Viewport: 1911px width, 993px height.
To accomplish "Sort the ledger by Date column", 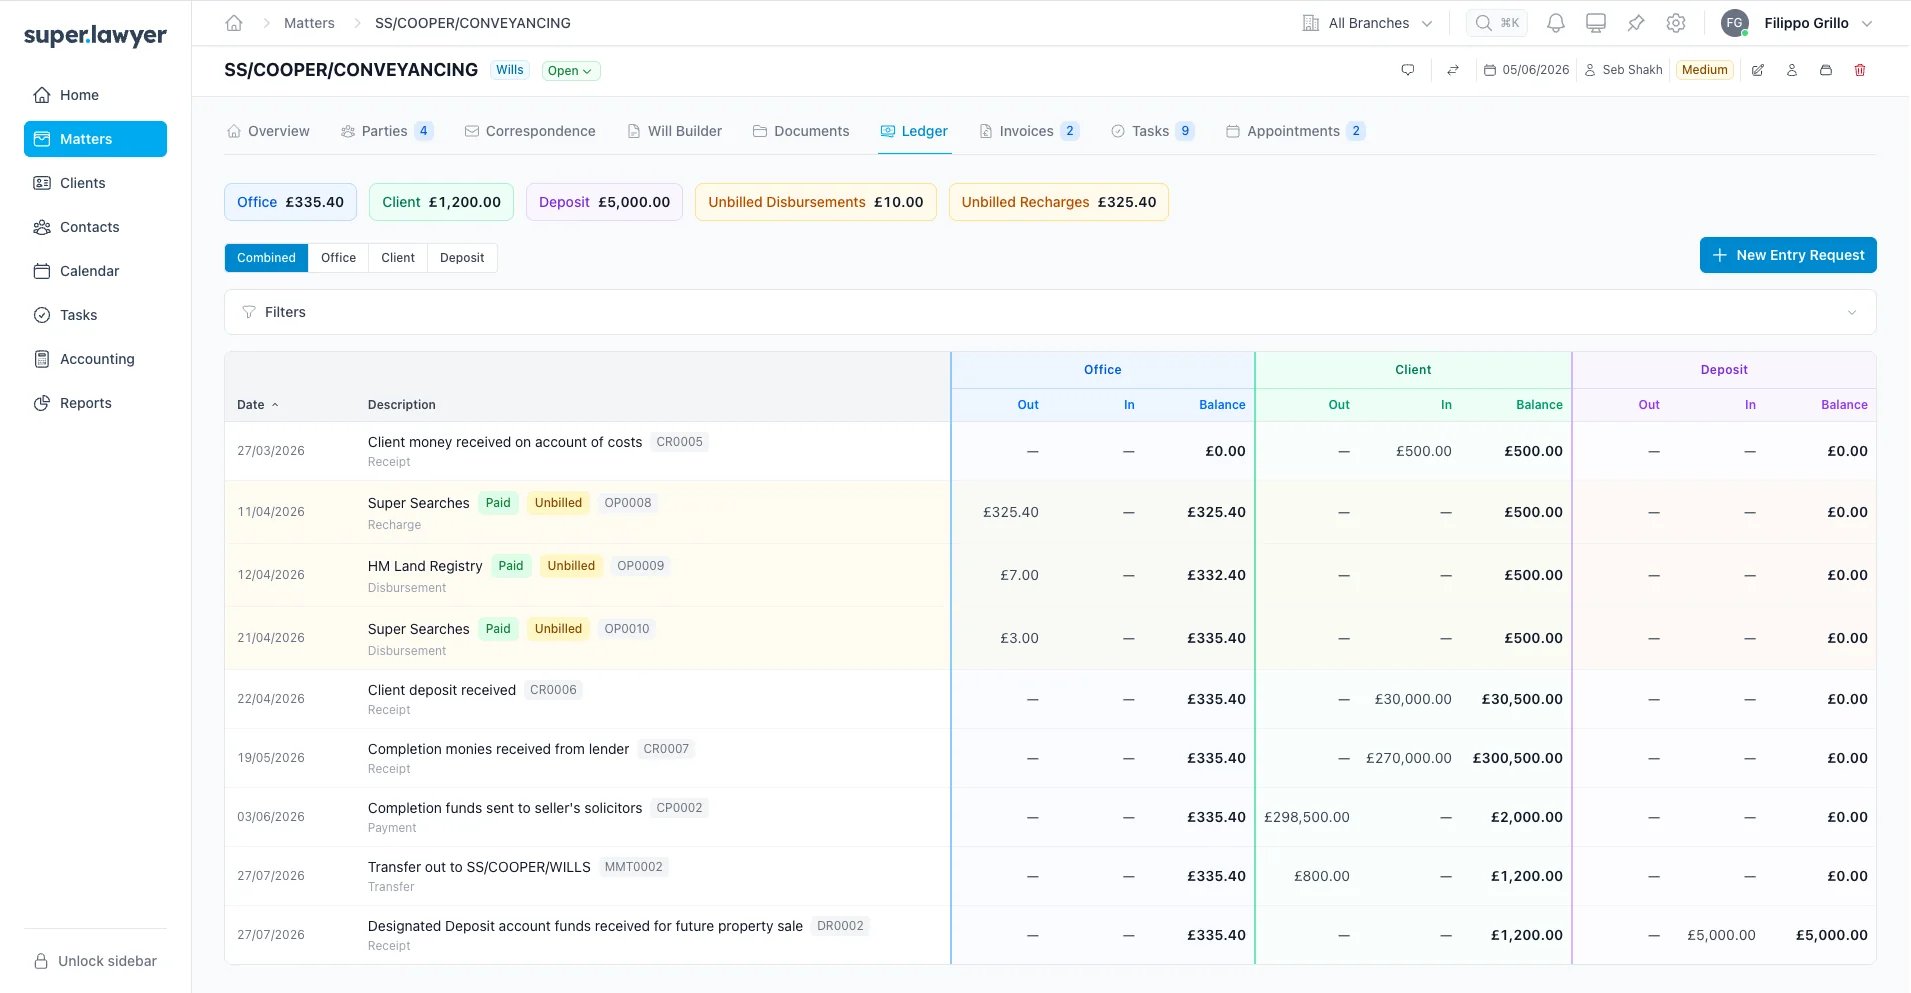I will 258,405.
